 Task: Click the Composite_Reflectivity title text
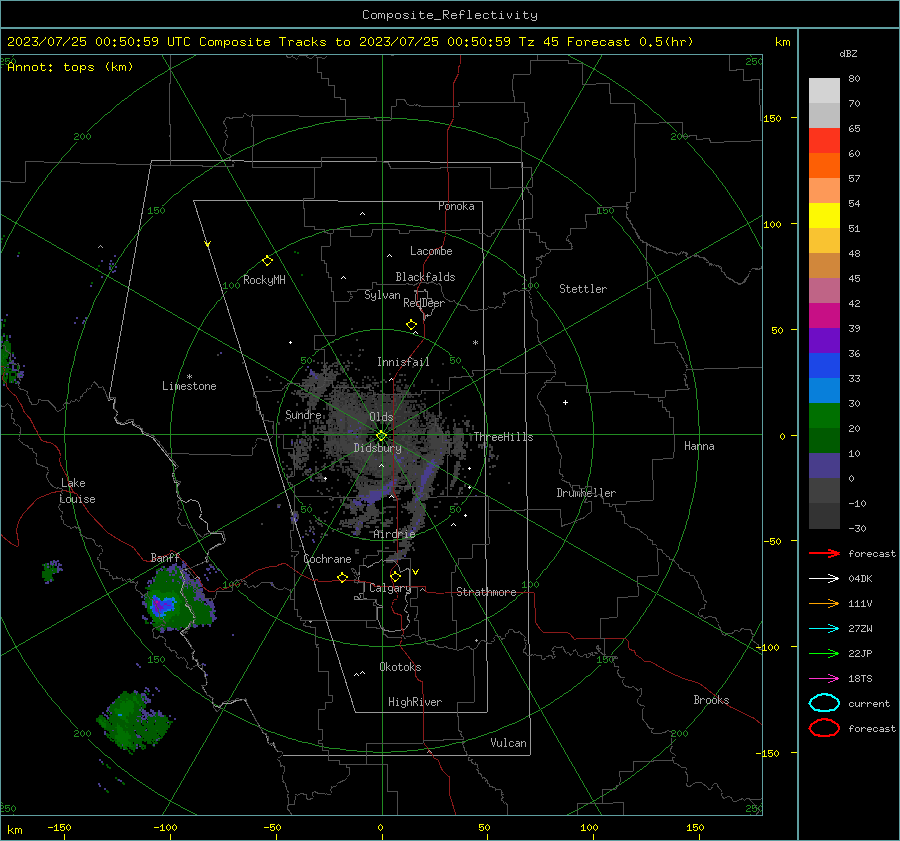pyautogui.click(x=450, y=15)
